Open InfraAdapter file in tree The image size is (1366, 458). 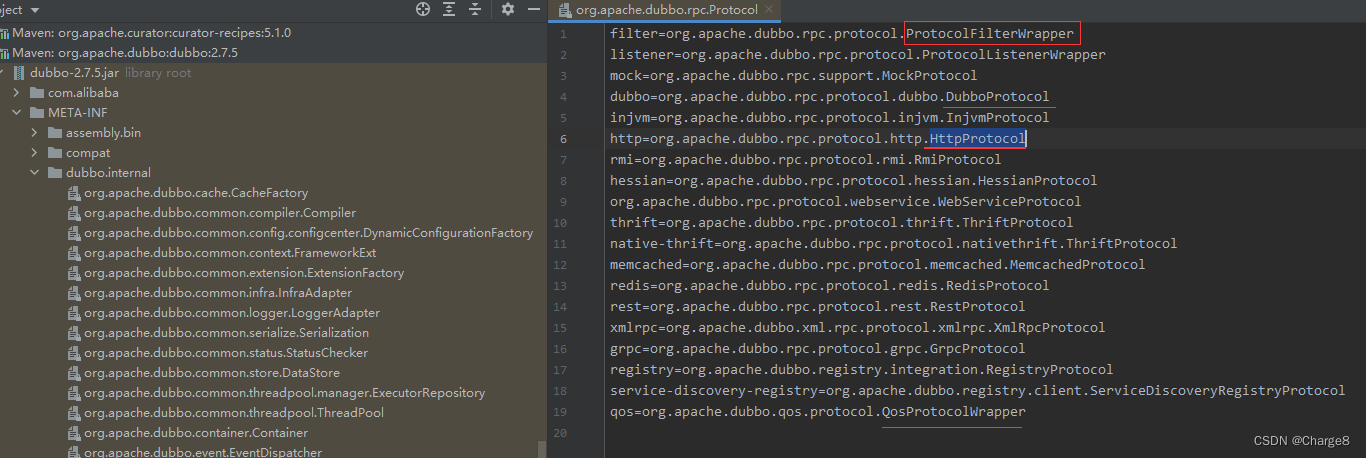coord(218,293)
